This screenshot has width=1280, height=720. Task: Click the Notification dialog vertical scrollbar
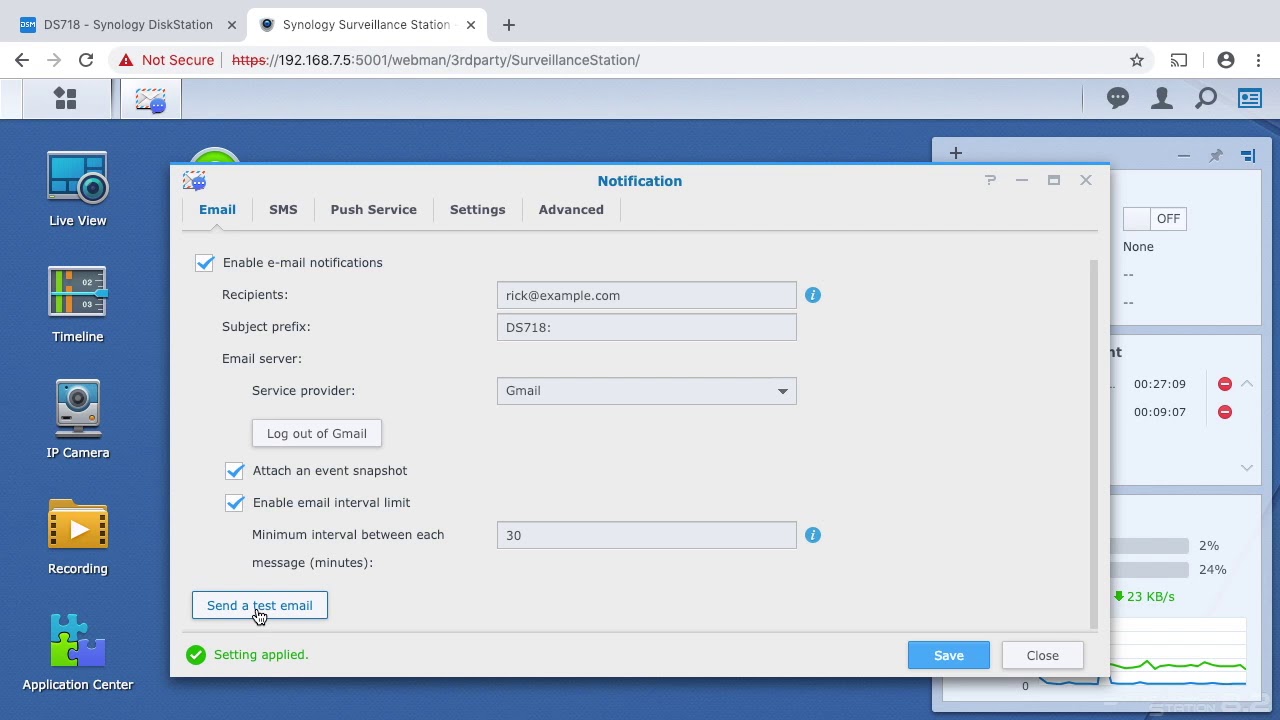1093,444
